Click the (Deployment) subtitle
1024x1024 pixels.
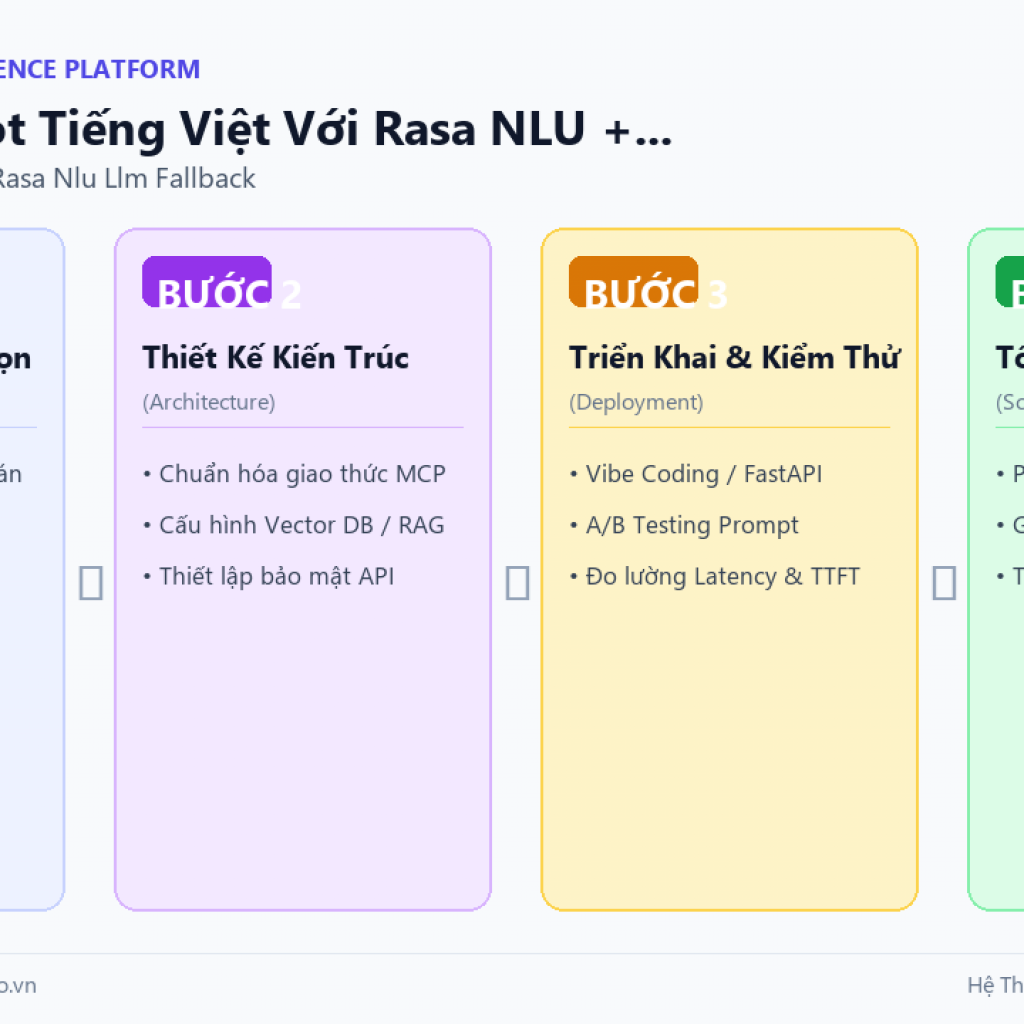636,402
